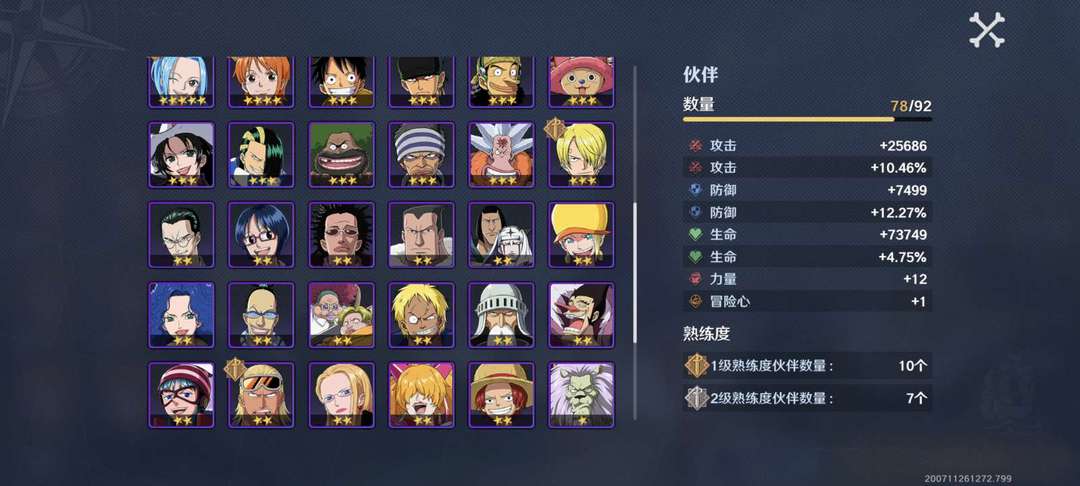Open Shanks portrait with straw hat
The height and width of the screenshot is (486, 1080).
tap(501, 394)
